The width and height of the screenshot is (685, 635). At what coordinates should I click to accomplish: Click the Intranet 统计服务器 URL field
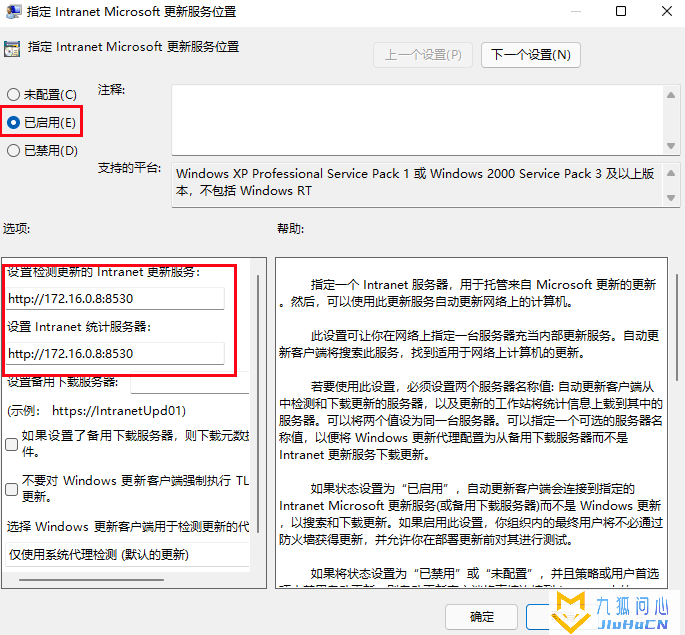pyautogui.click(x=115, y=353)
